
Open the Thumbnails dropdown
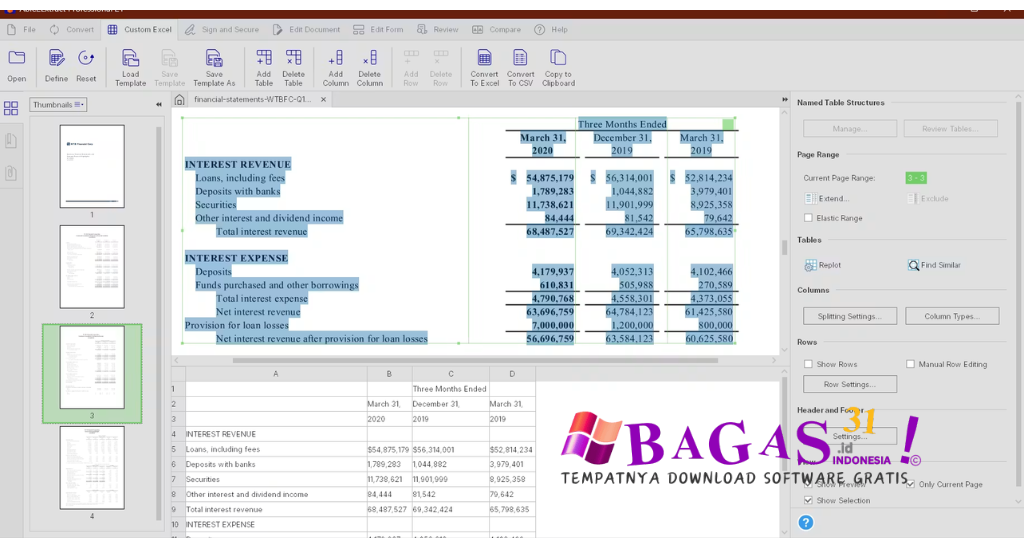coord(57,104)
